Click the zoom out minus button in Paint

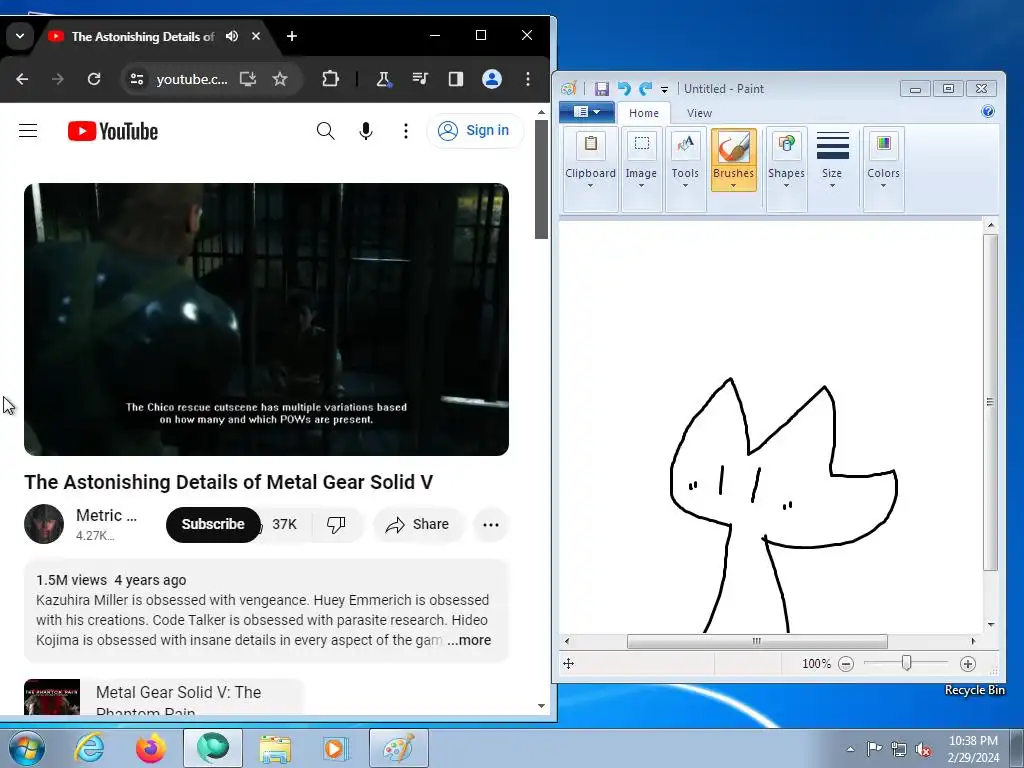tap(846, 664)
